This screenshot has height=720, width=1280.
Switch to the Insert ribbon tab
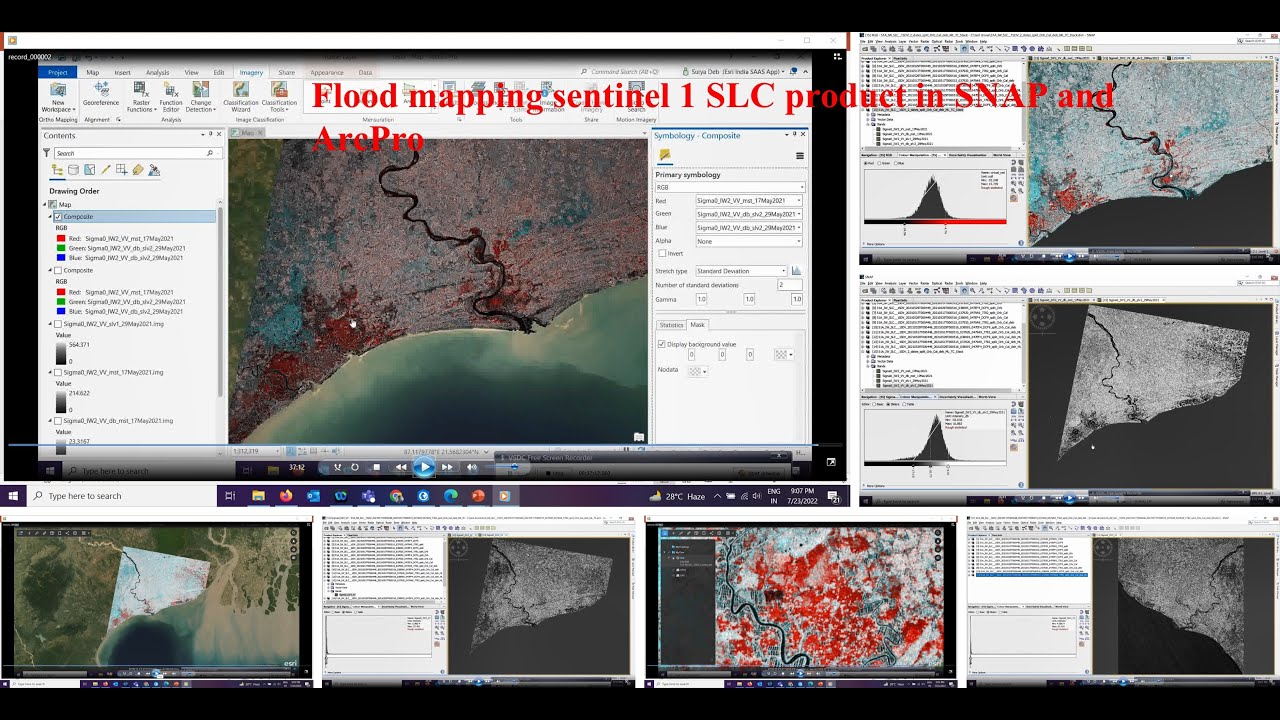point(122,72)
